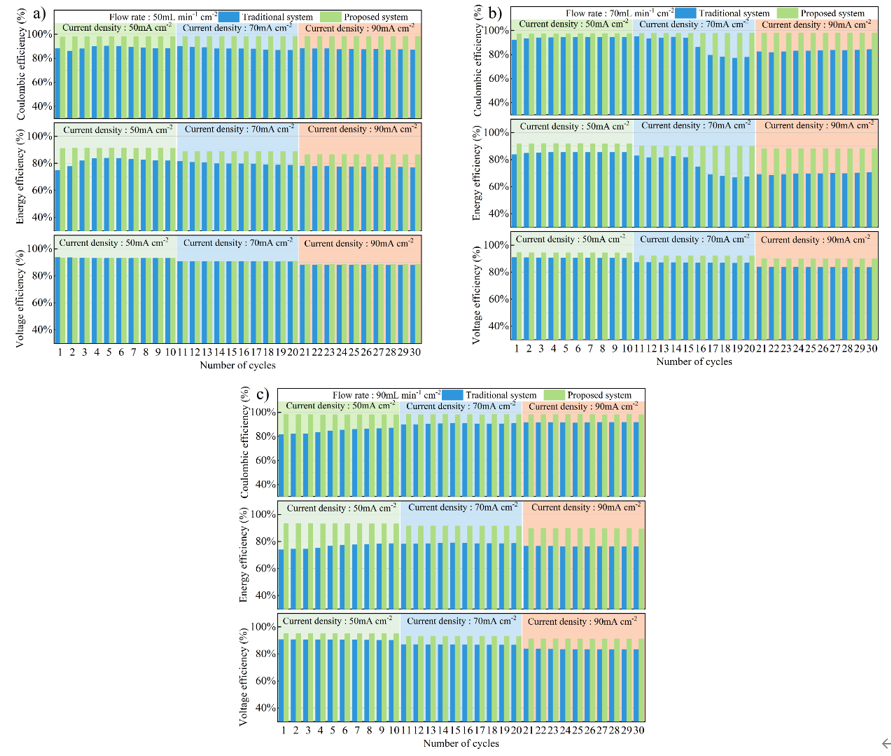
Task: Click "Proposed system" legend text in panel a
Action: [x=376, y=17]
